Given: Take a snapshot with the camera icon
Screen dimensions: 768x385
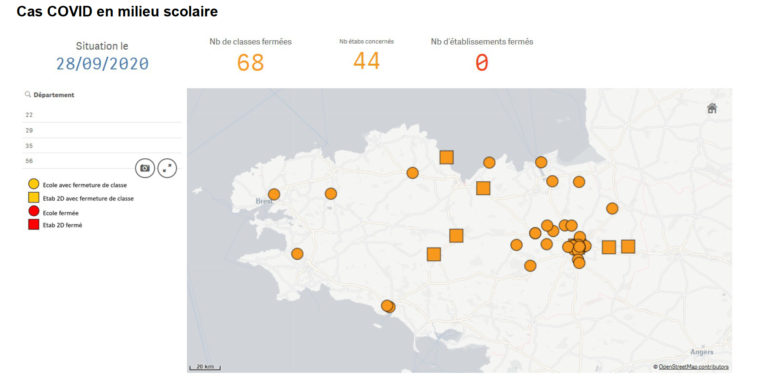Looking at the screenshot, I should click(x=145, y=168).
